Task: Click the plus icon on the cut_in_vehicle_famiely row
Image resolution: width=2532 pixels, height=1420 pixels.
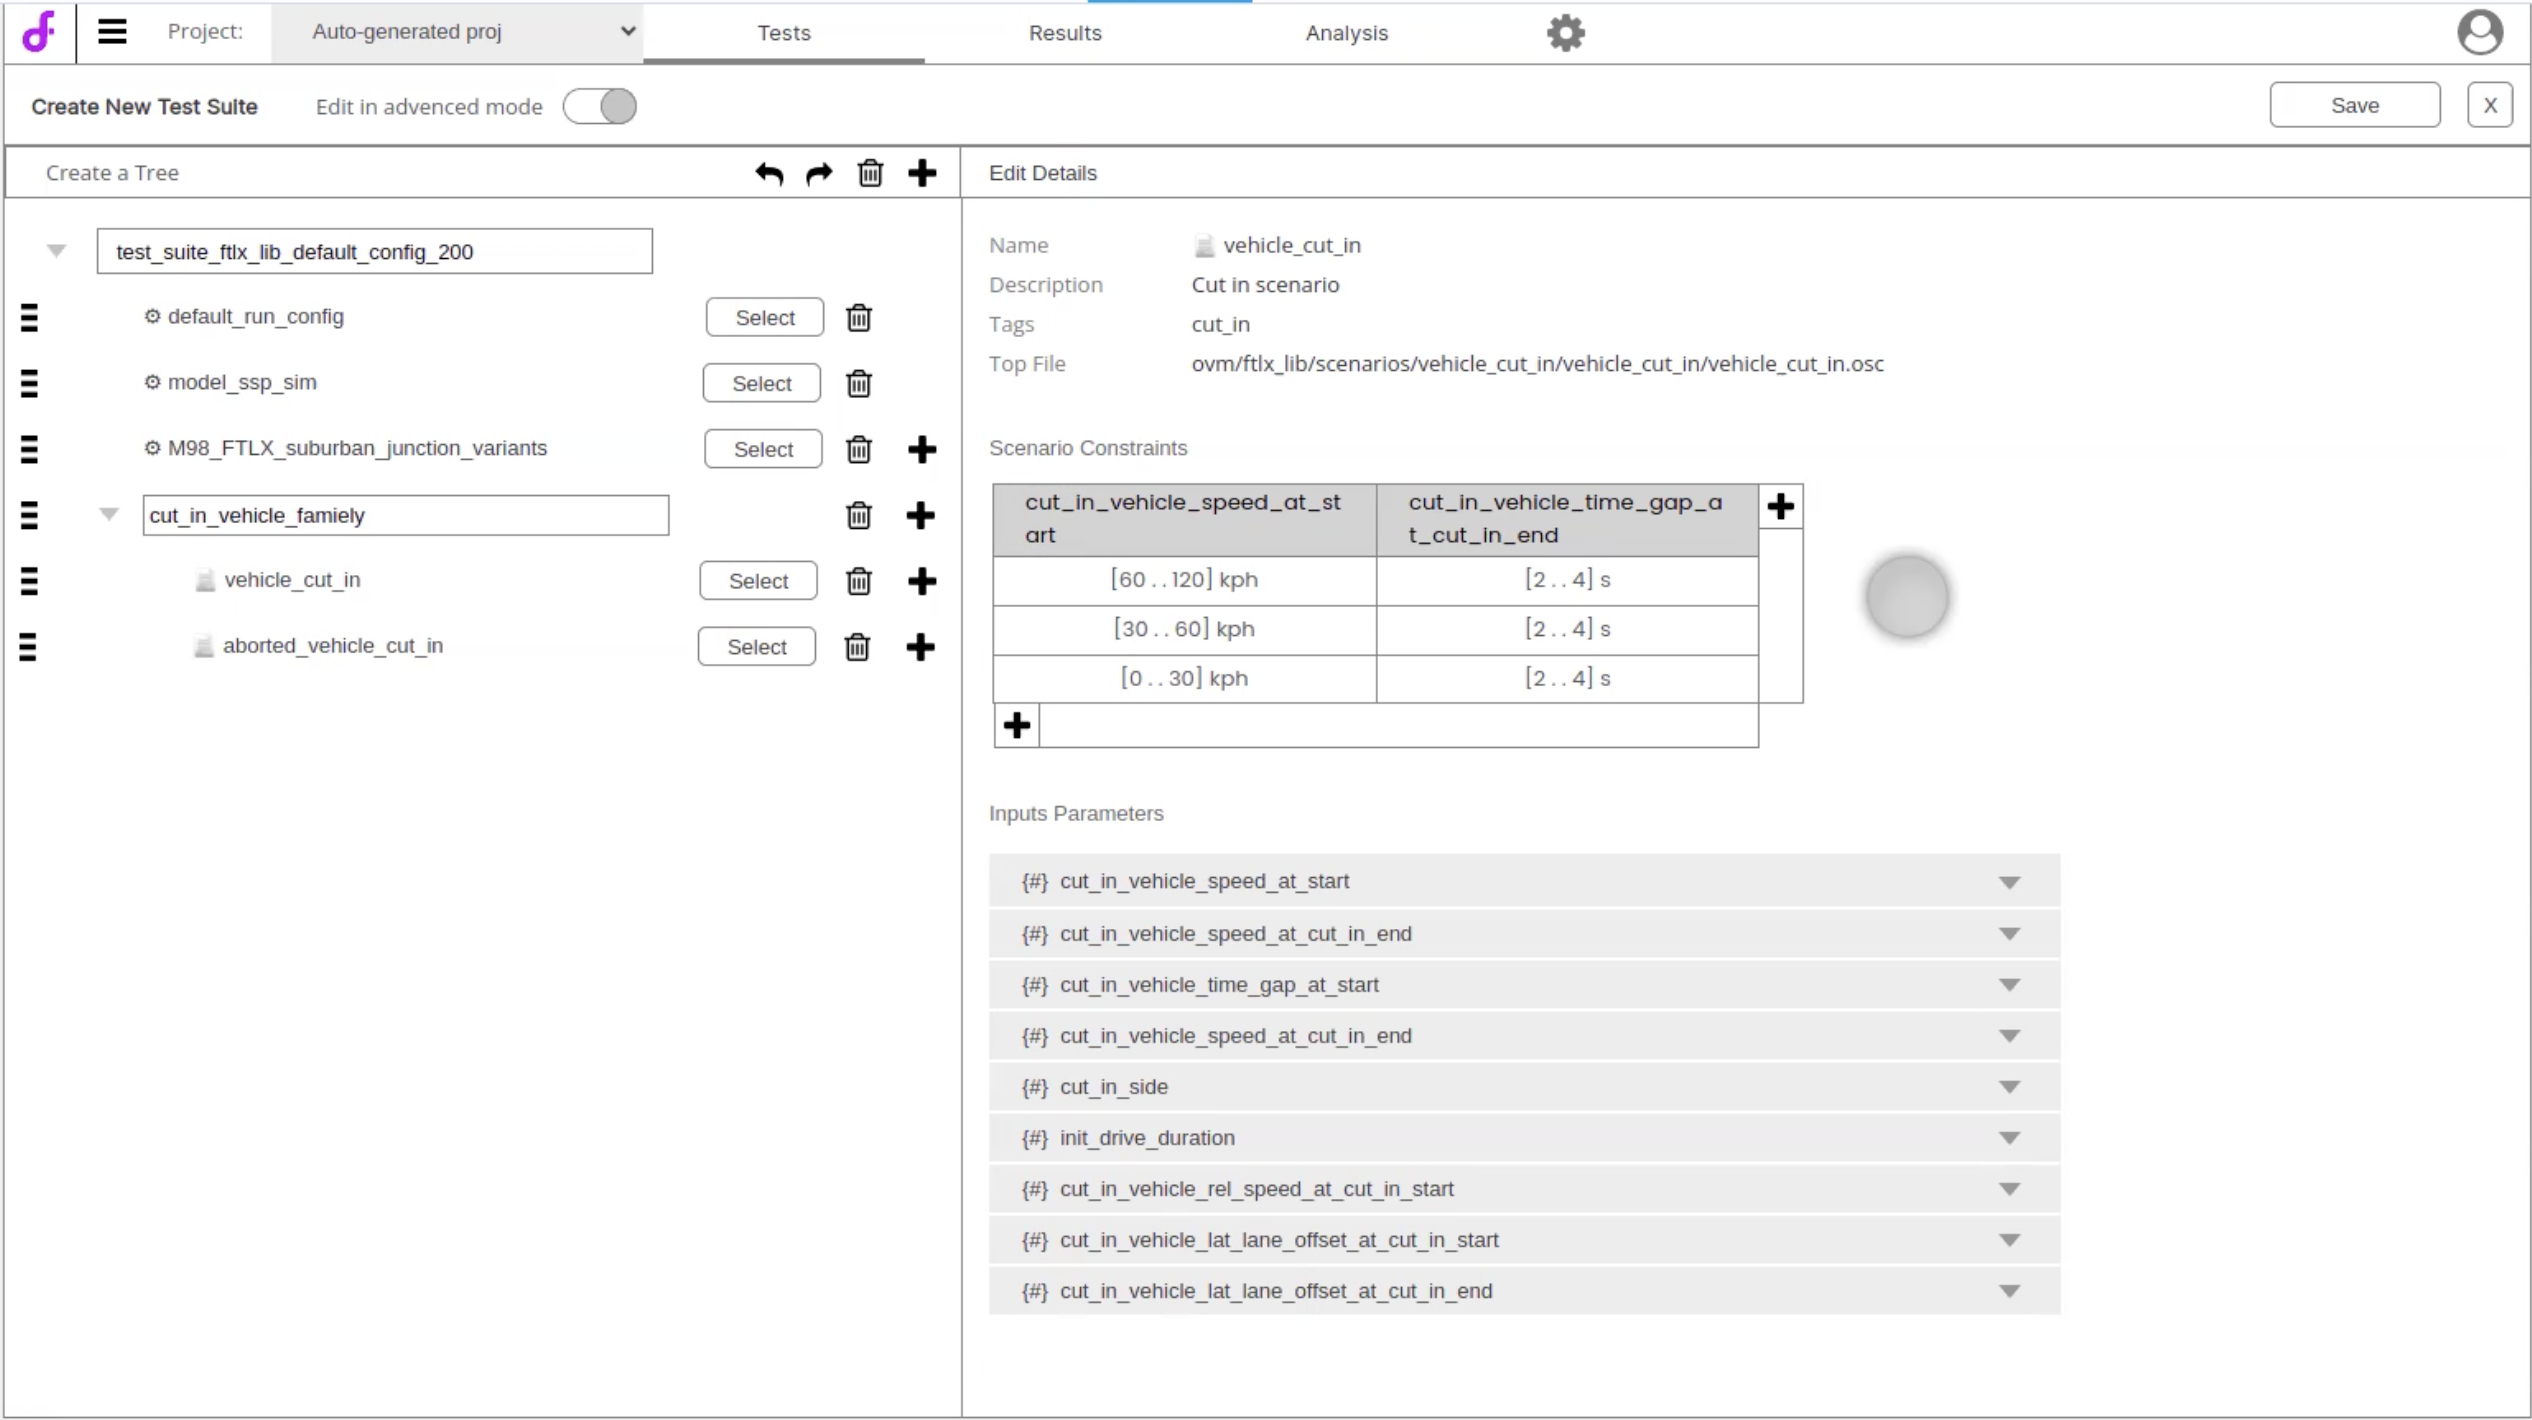Action: pyautogui.click(x=920, y=516)
